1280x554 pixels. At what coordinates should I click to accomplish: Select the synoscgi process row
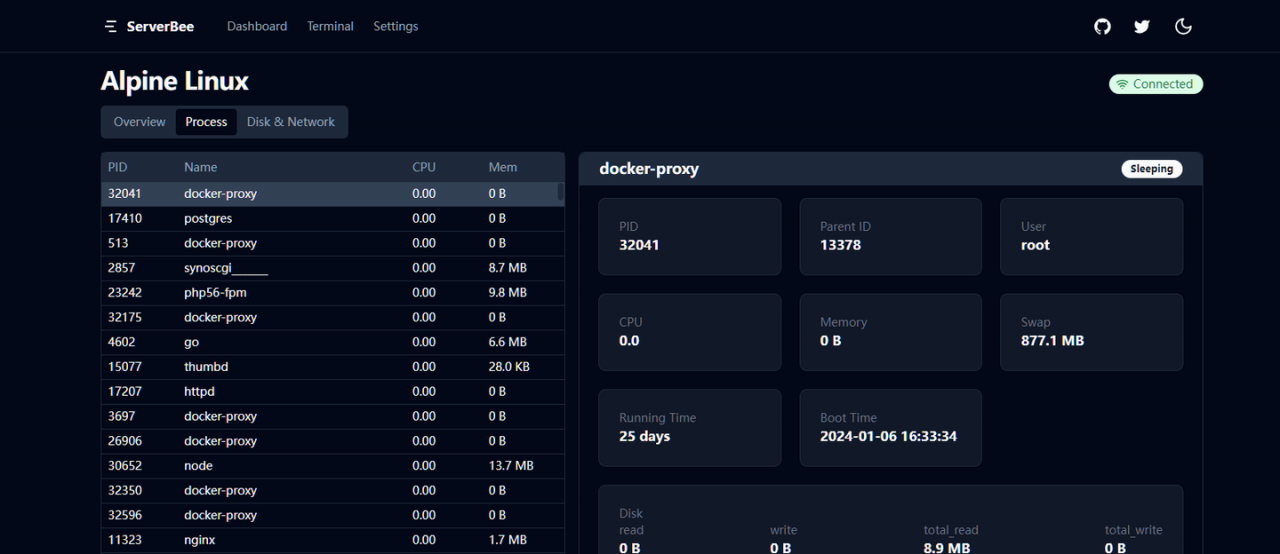[332, 268]
